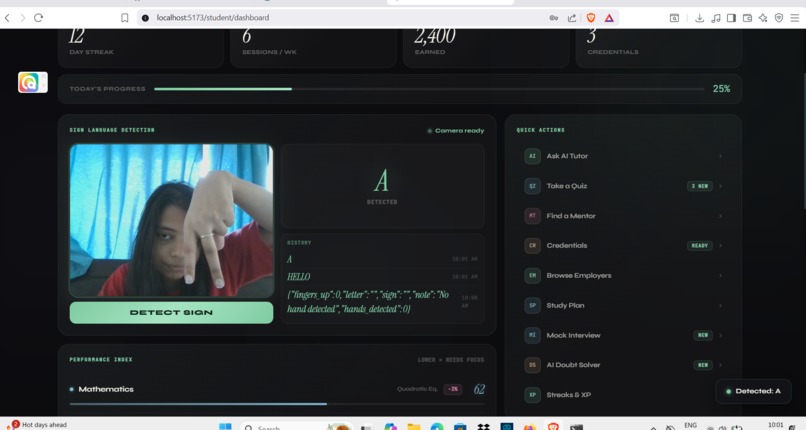This screenshot has height=430, width=806.
Task: Open Brave Rewards triangle icon
Action: (x=609, y=17)
